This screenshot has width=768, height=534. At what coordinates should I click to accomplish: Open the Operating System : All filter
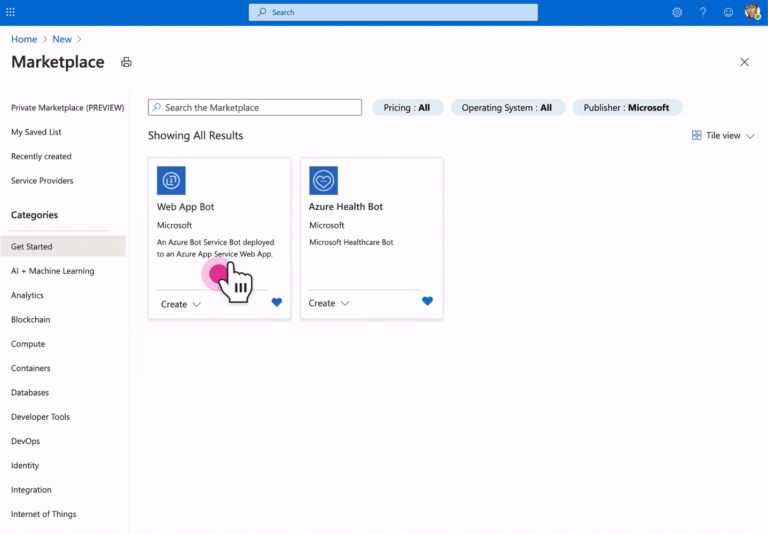coord(507,107)
